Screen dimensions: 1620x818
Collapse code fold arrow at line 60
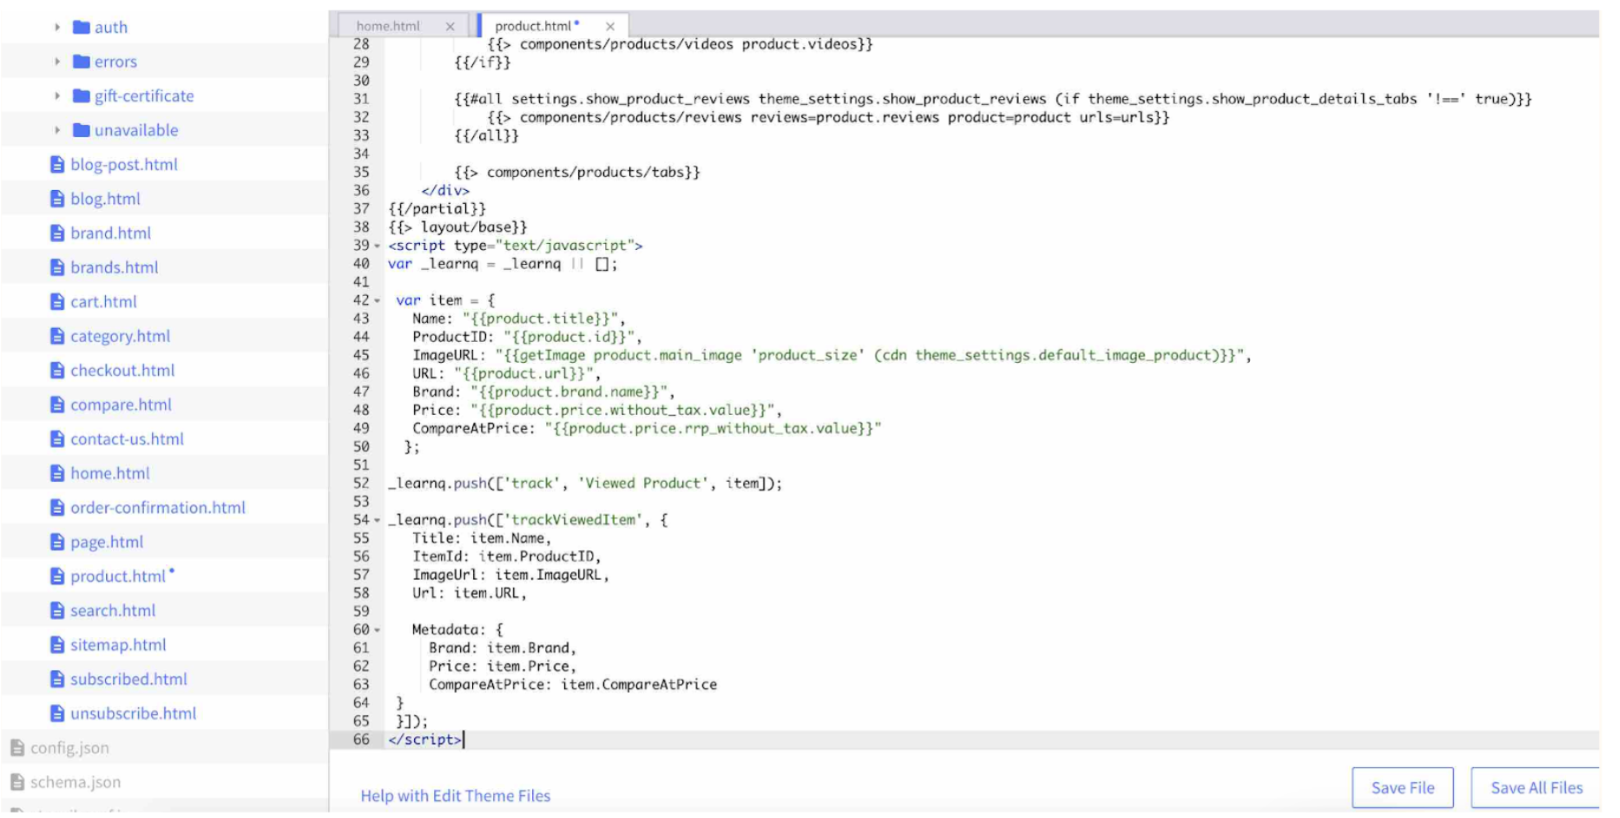(377, 630)
